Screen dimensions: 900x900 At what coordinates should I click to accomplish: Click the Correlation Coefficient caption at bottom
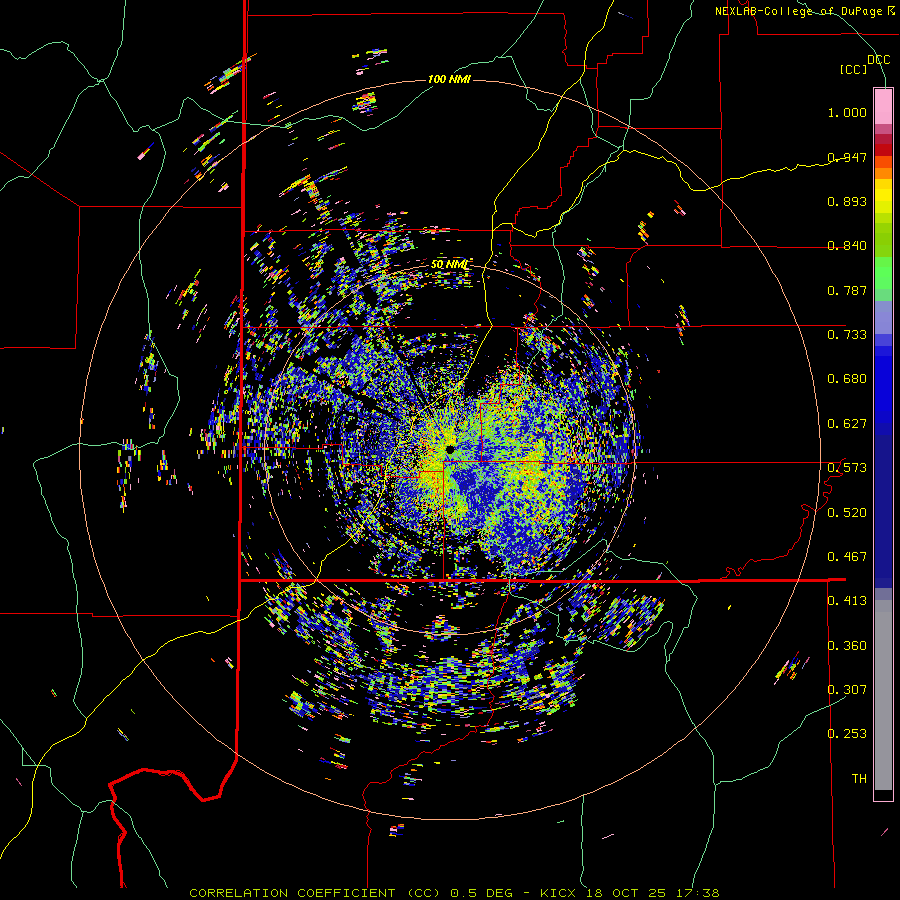coord(454,893)
